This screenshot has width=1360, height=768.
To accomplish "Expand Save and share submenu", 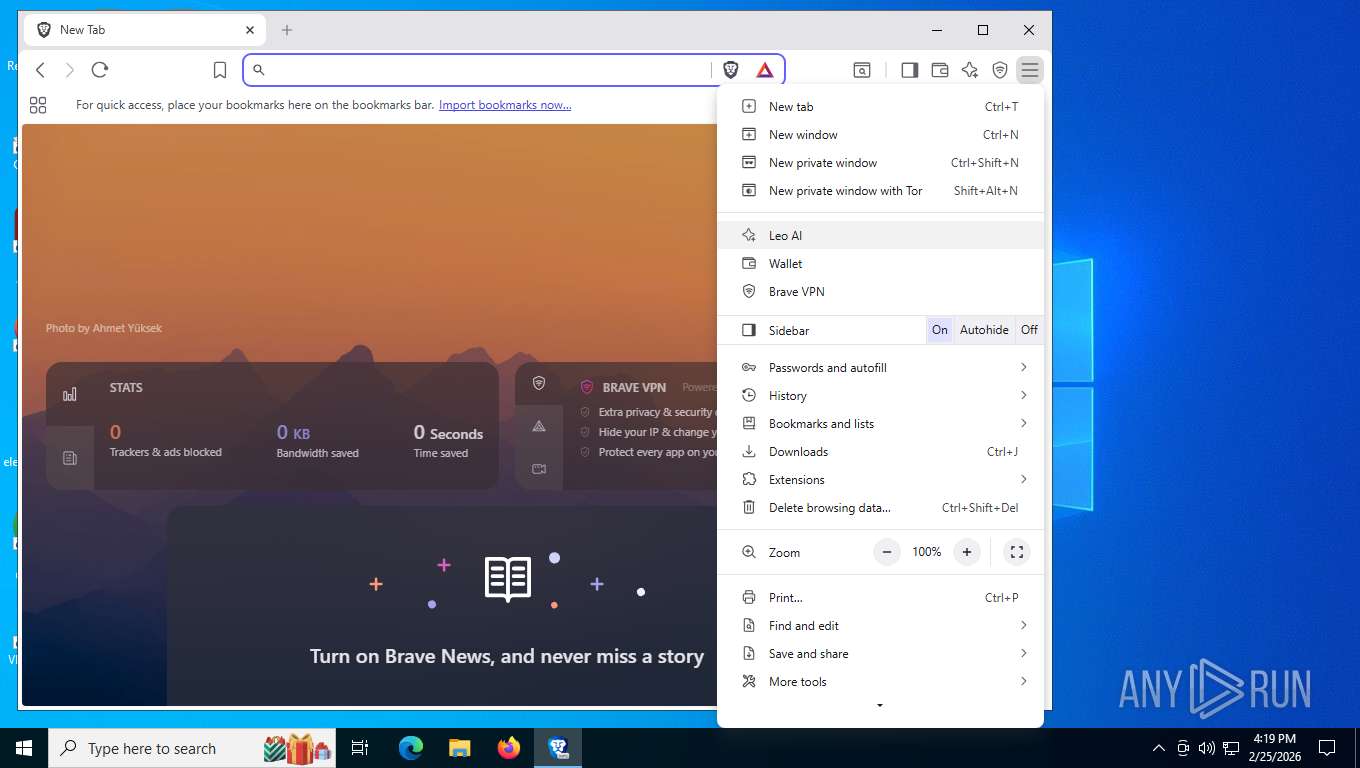I will tap(881, 654).
